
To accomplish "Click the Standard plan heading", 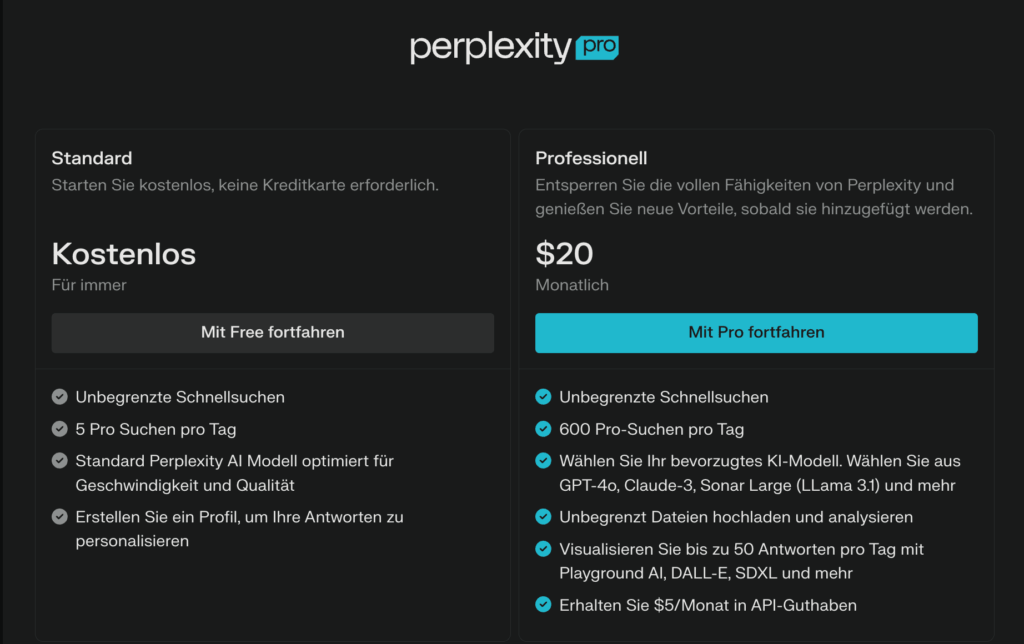I will point(92,158).
